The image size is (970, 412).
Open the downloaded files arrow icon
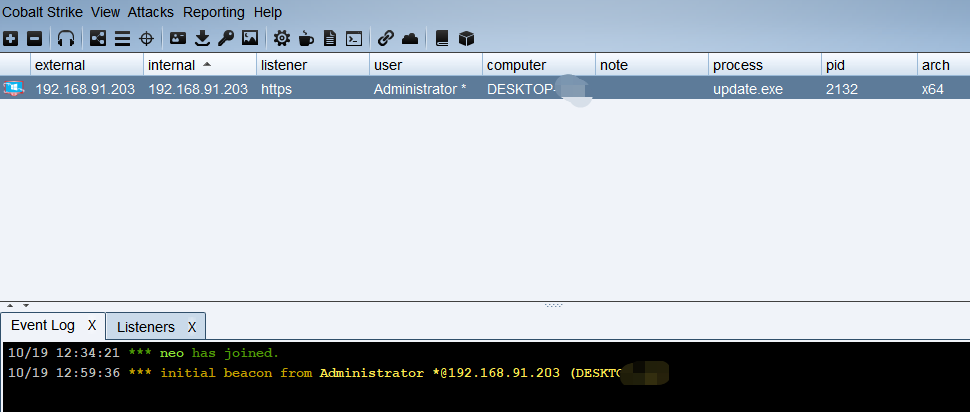point(202,39)
